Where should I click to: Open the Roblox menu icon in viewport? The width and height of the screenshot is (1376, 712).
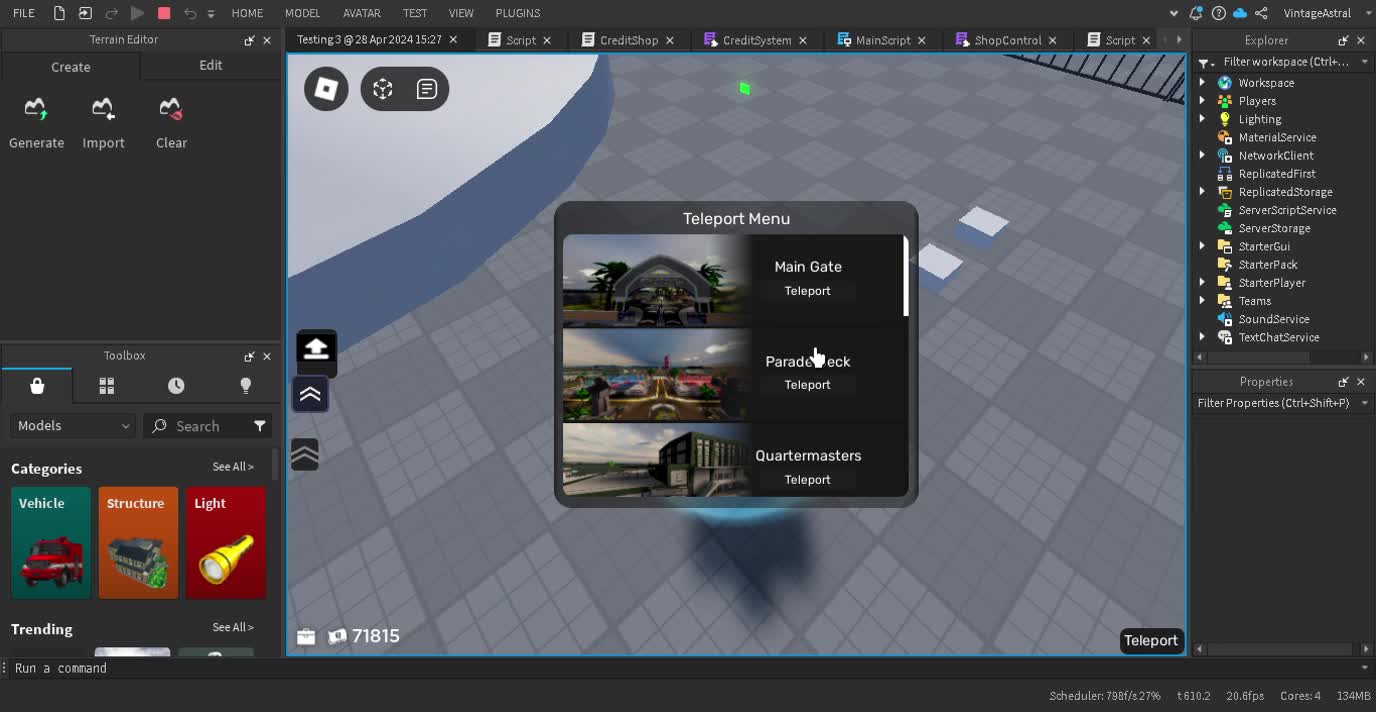[326, 89]
